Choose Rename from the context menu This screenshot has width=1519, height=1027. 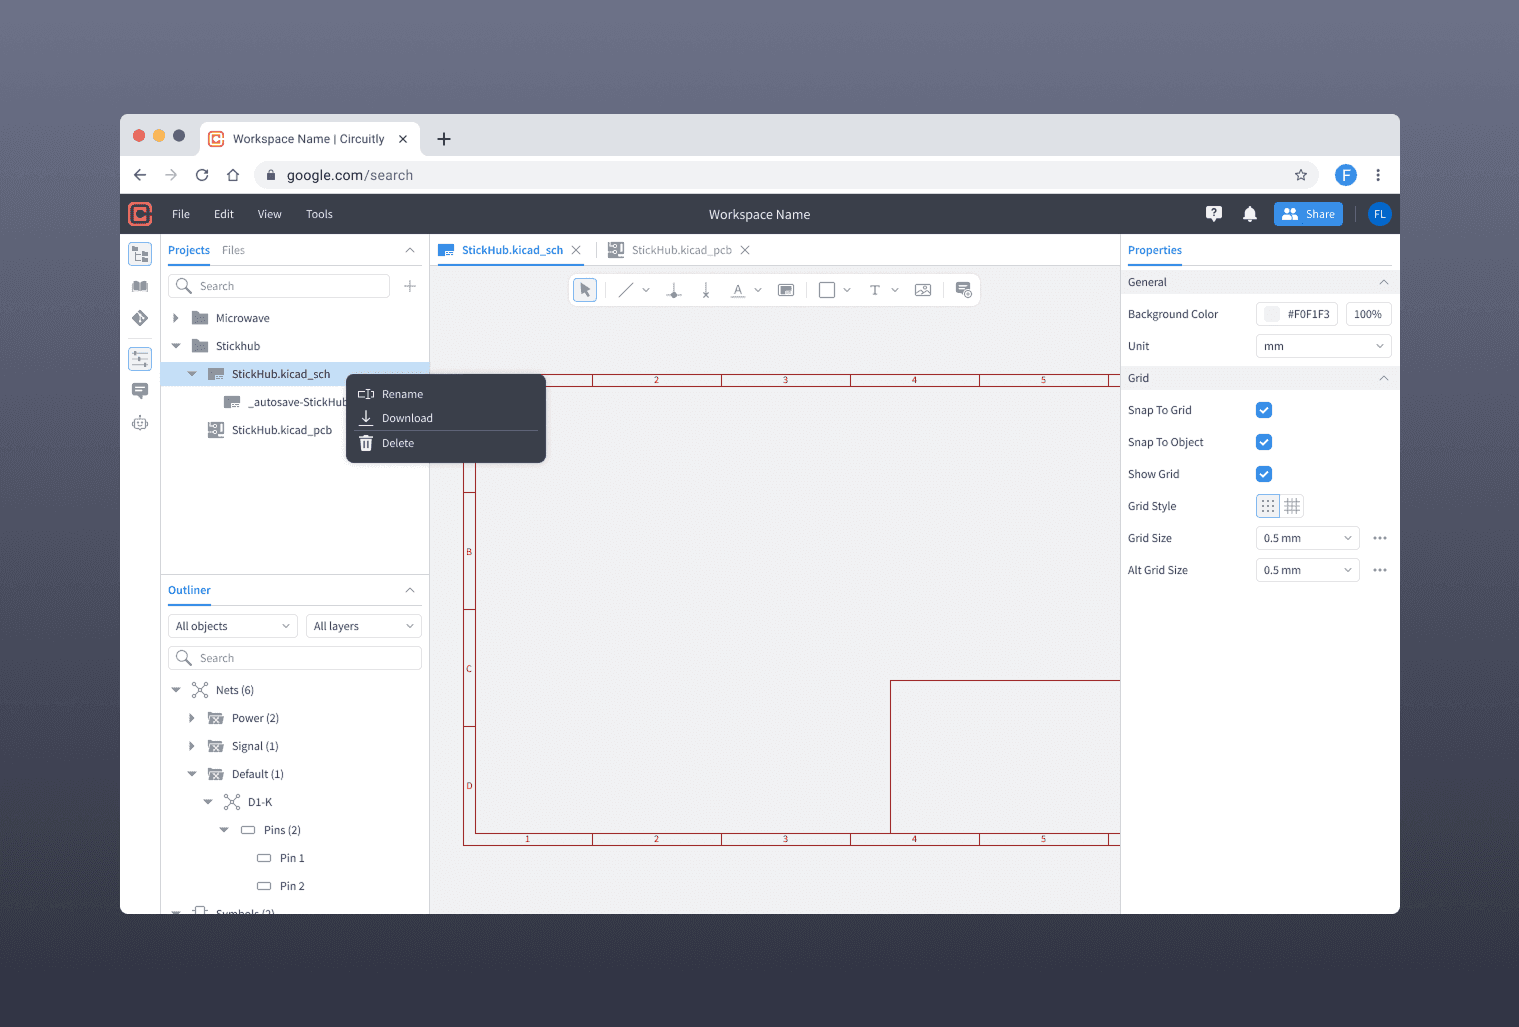446,394
